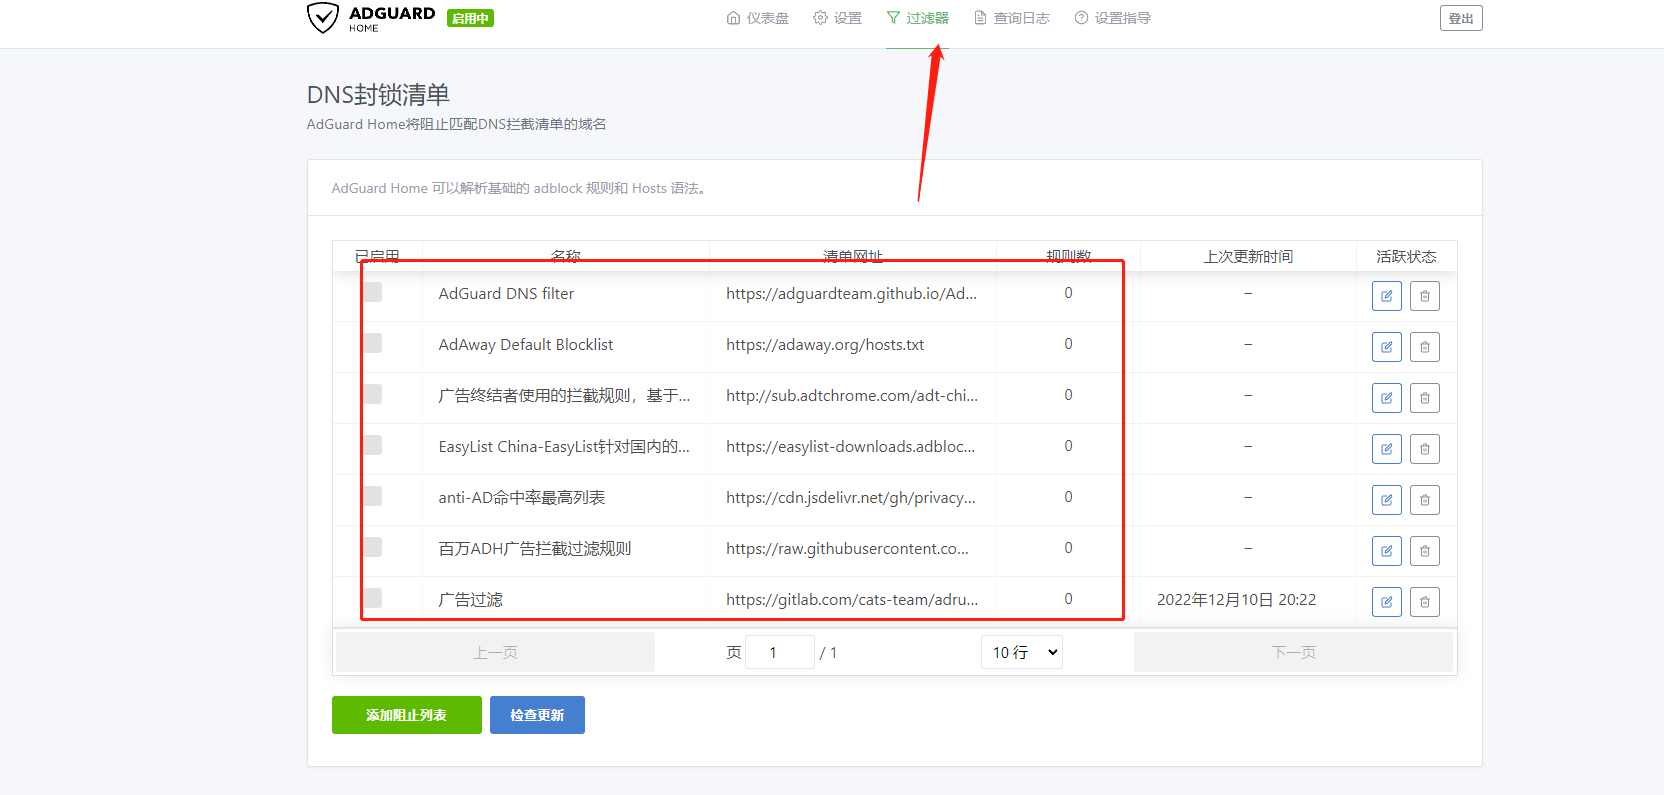Image resolution: width=1664 pixels, height=795 pixels.
Task: Edit the AdGuard DNS filter entry
Action: pos(1386,296)
